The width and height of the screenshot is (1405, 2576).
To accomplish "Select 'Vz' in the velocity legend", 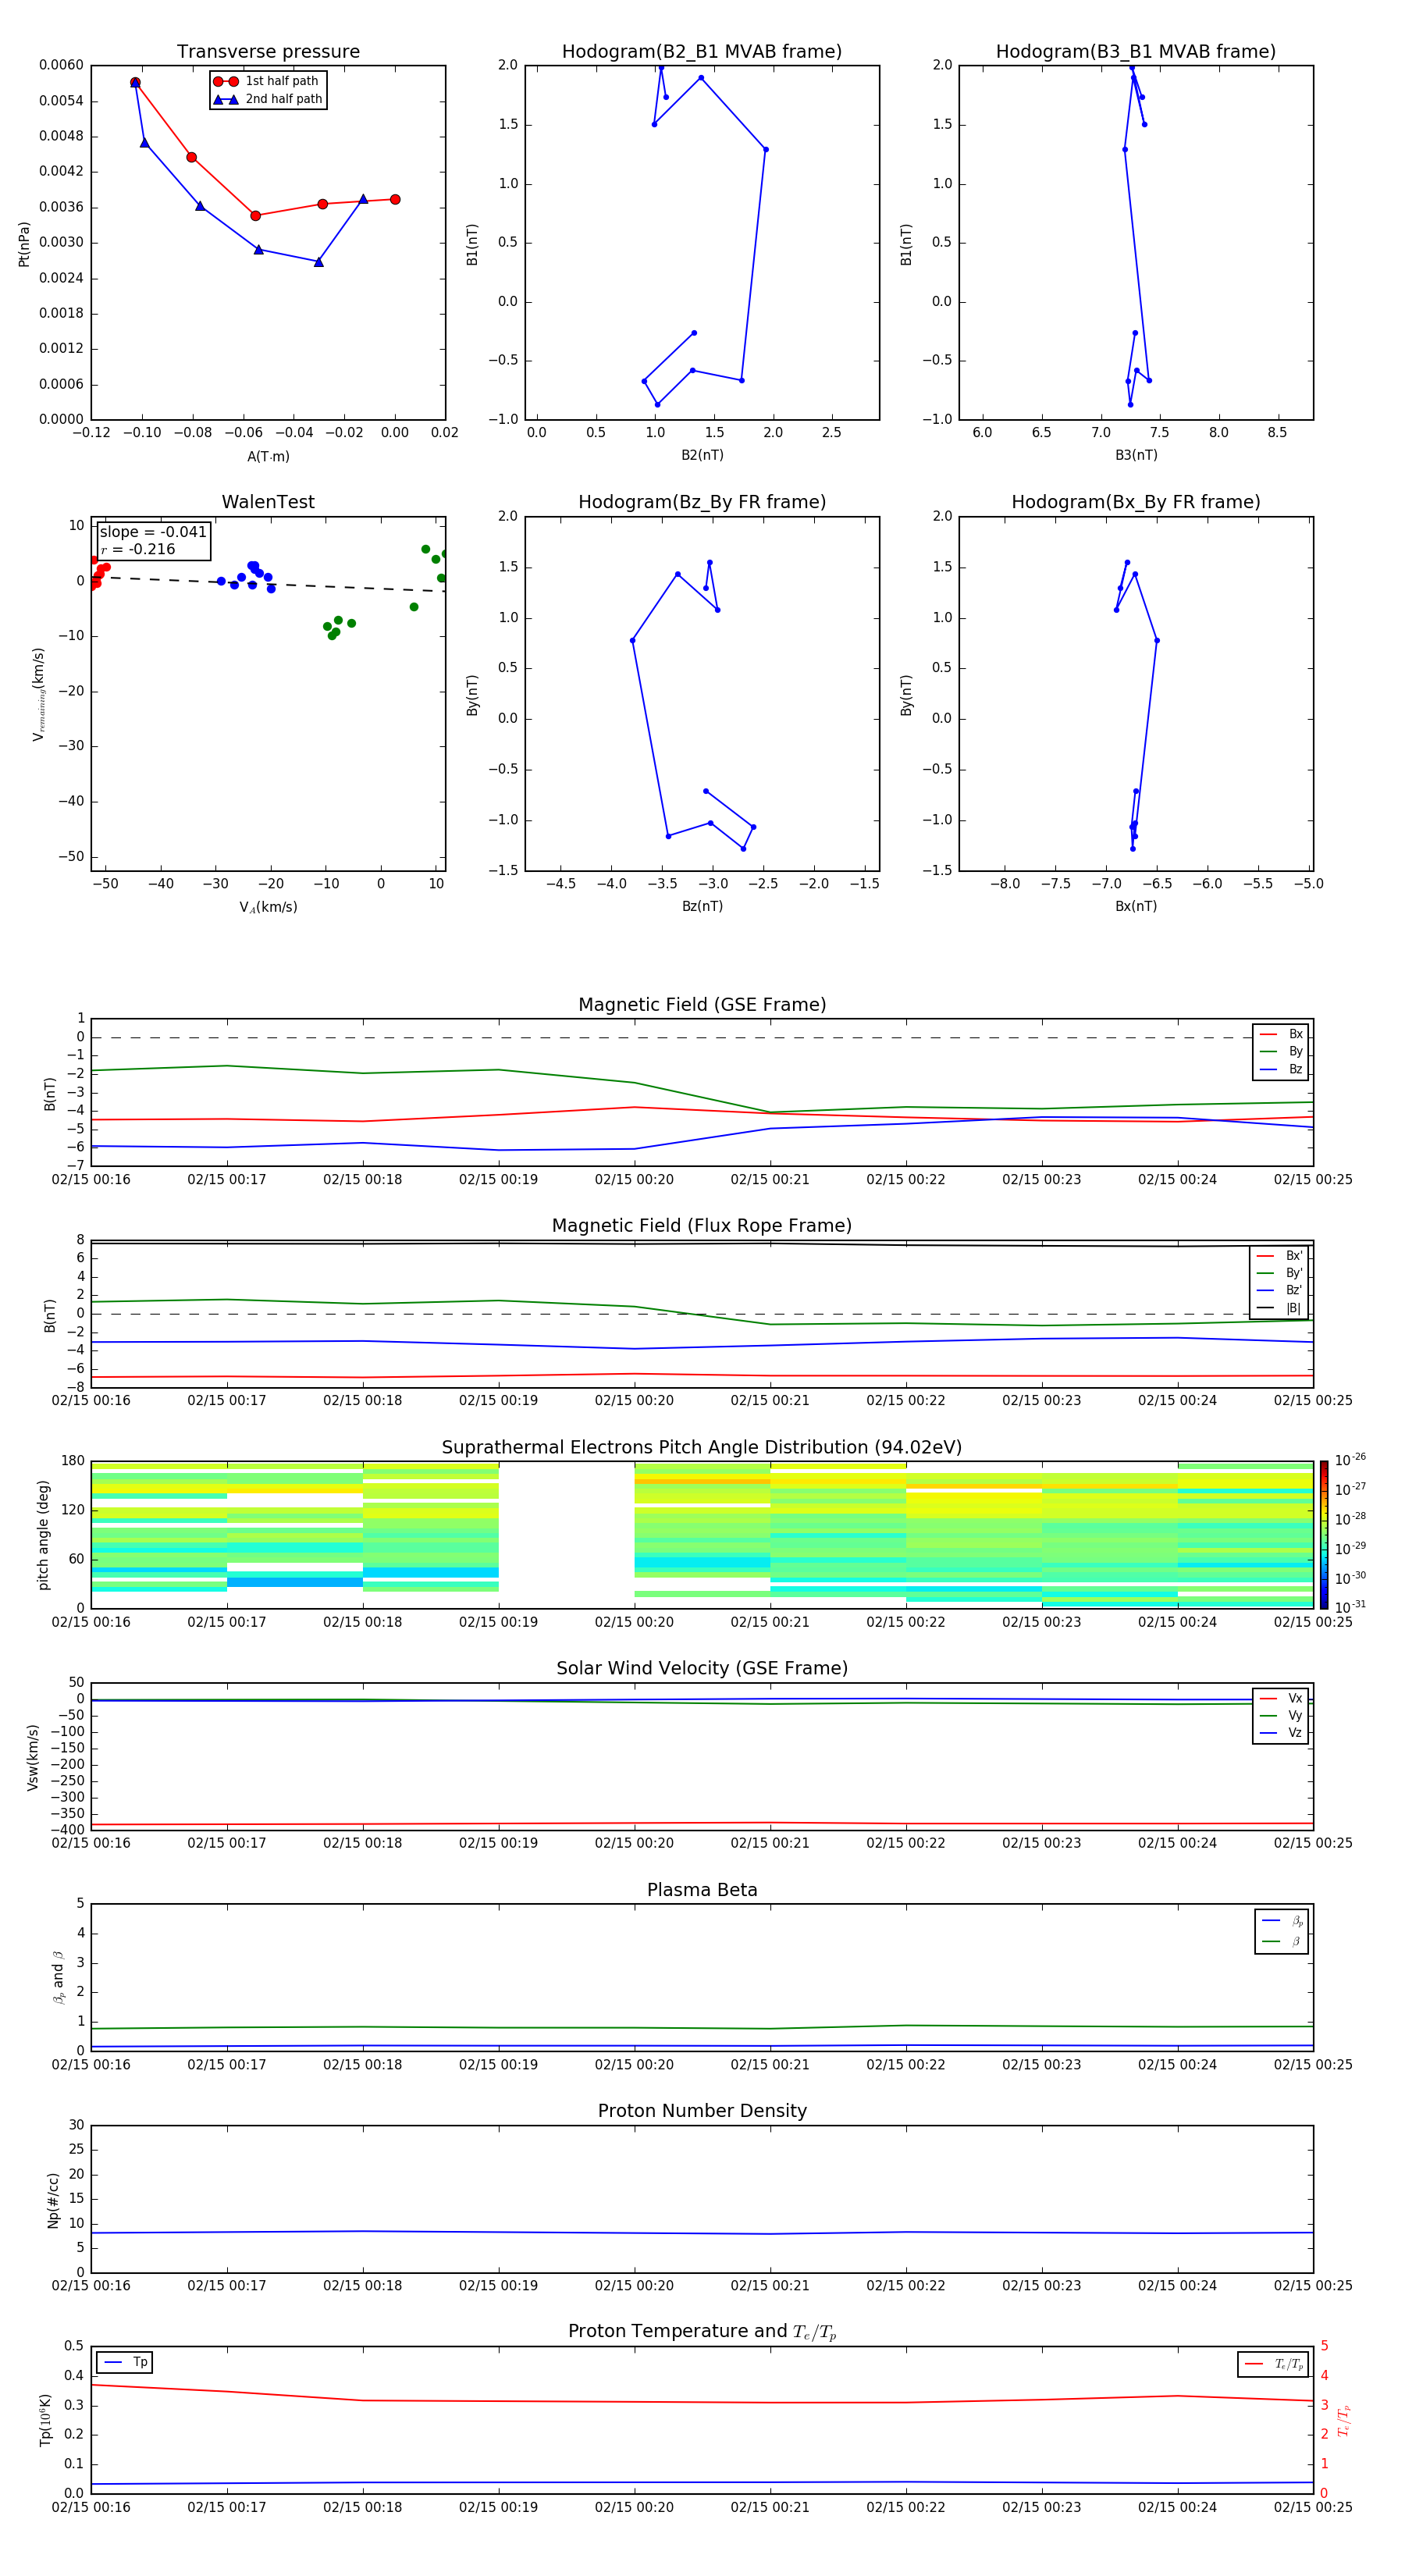I will [1281, 1733].
